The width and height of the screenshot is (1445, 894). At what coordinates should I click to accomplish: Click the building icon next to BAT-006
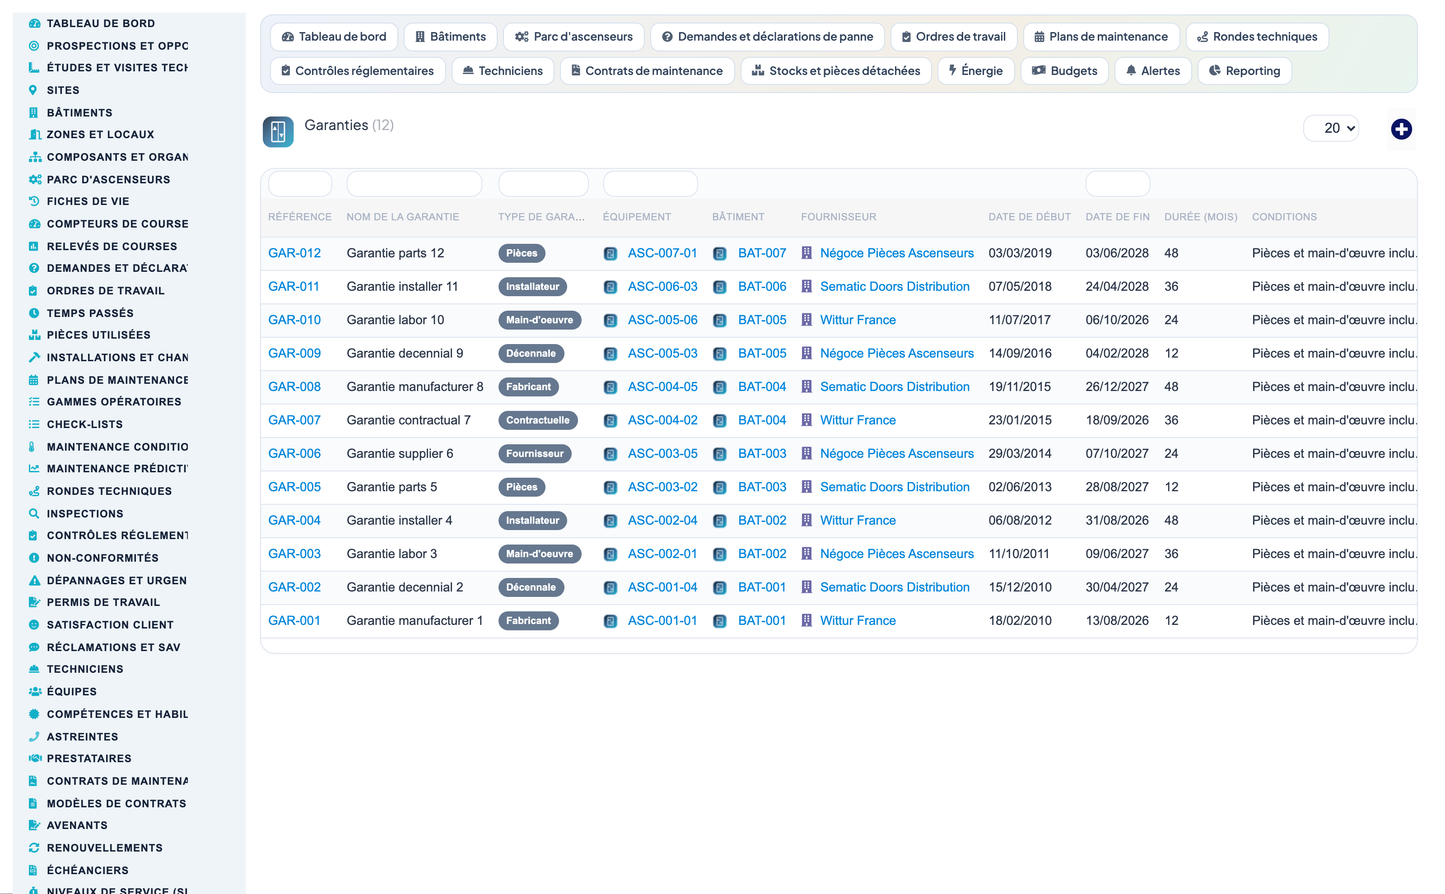coord(719,287)
